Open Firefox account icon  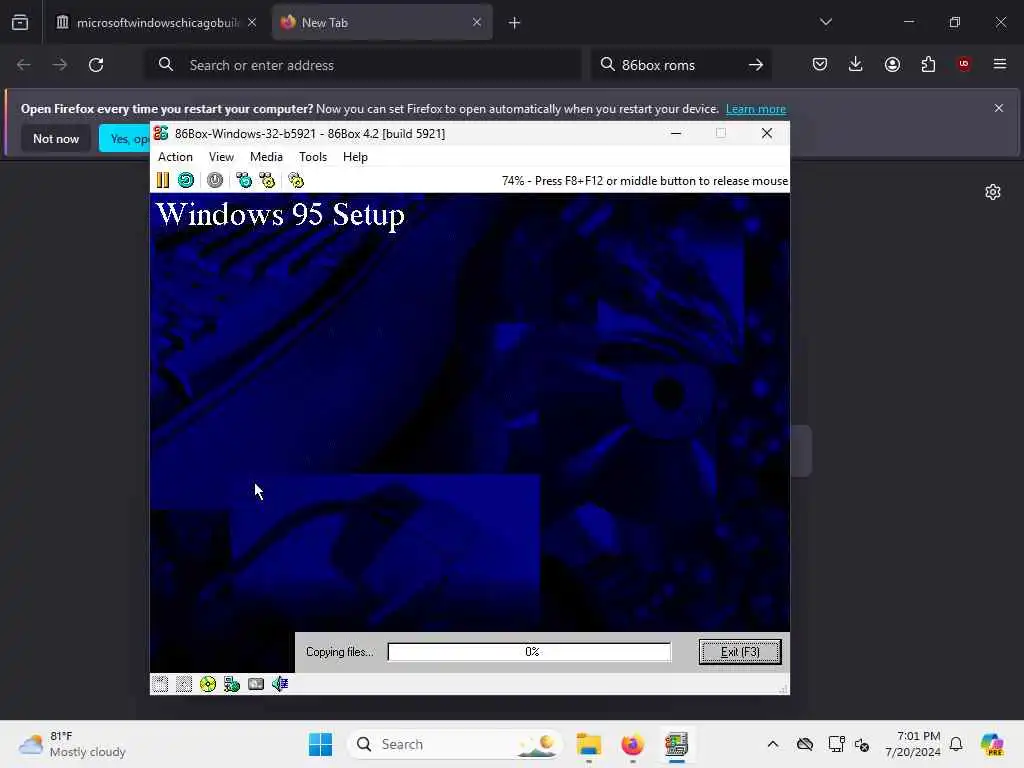892,64
